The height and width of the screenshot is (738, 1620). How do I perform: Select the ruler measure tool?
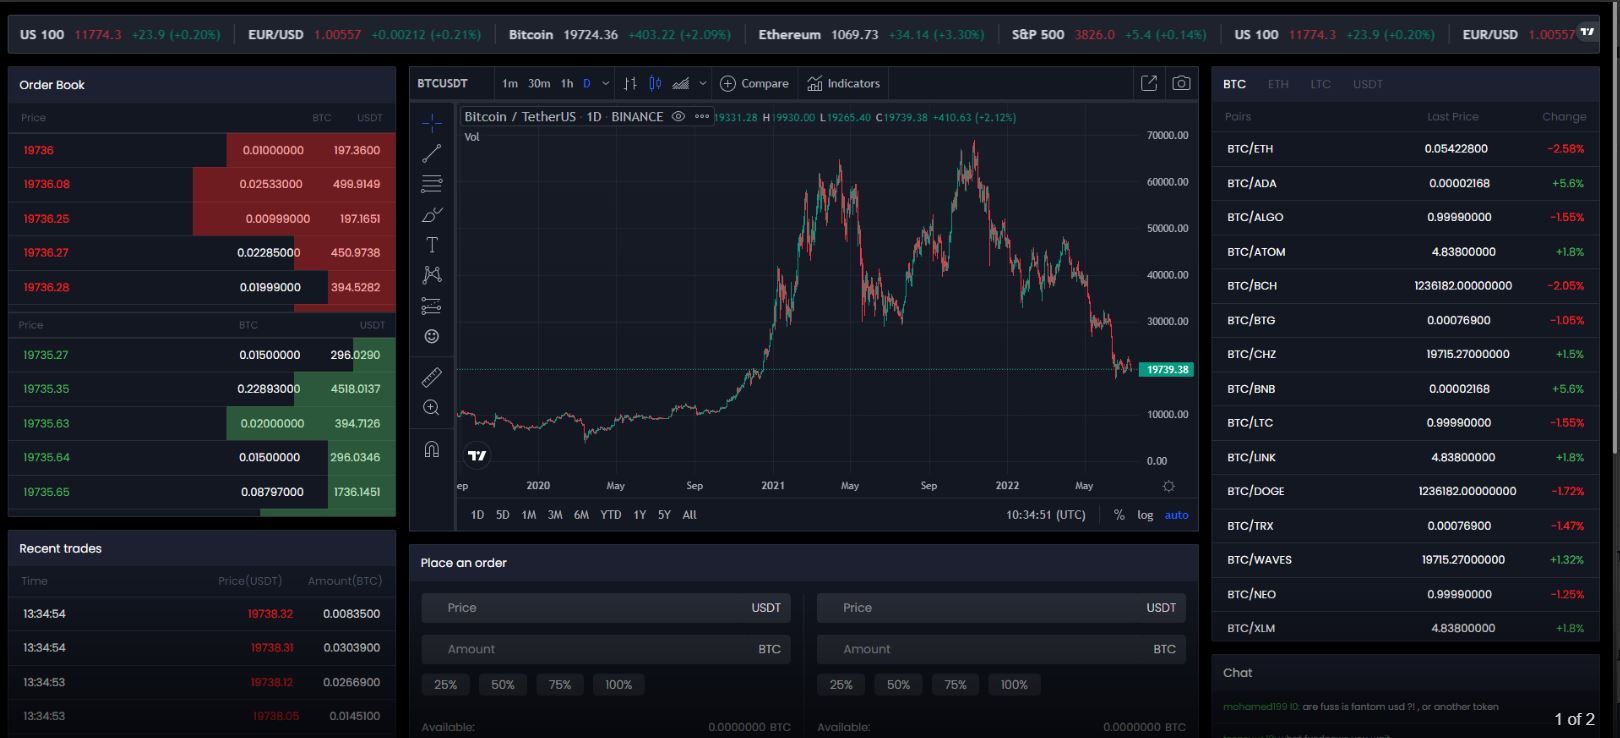click(x=431, y=377)
